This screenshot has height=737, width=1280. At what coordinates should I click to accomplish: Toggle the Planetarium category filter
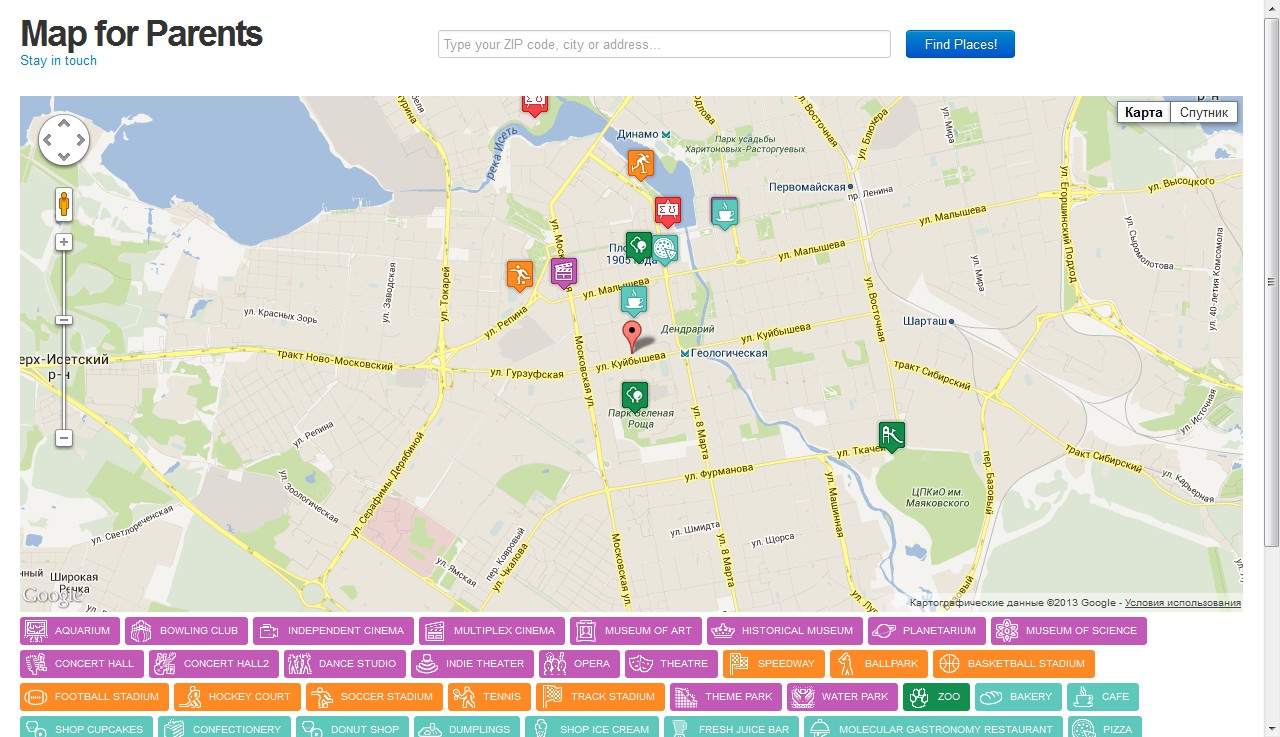(x=927, y=631)
